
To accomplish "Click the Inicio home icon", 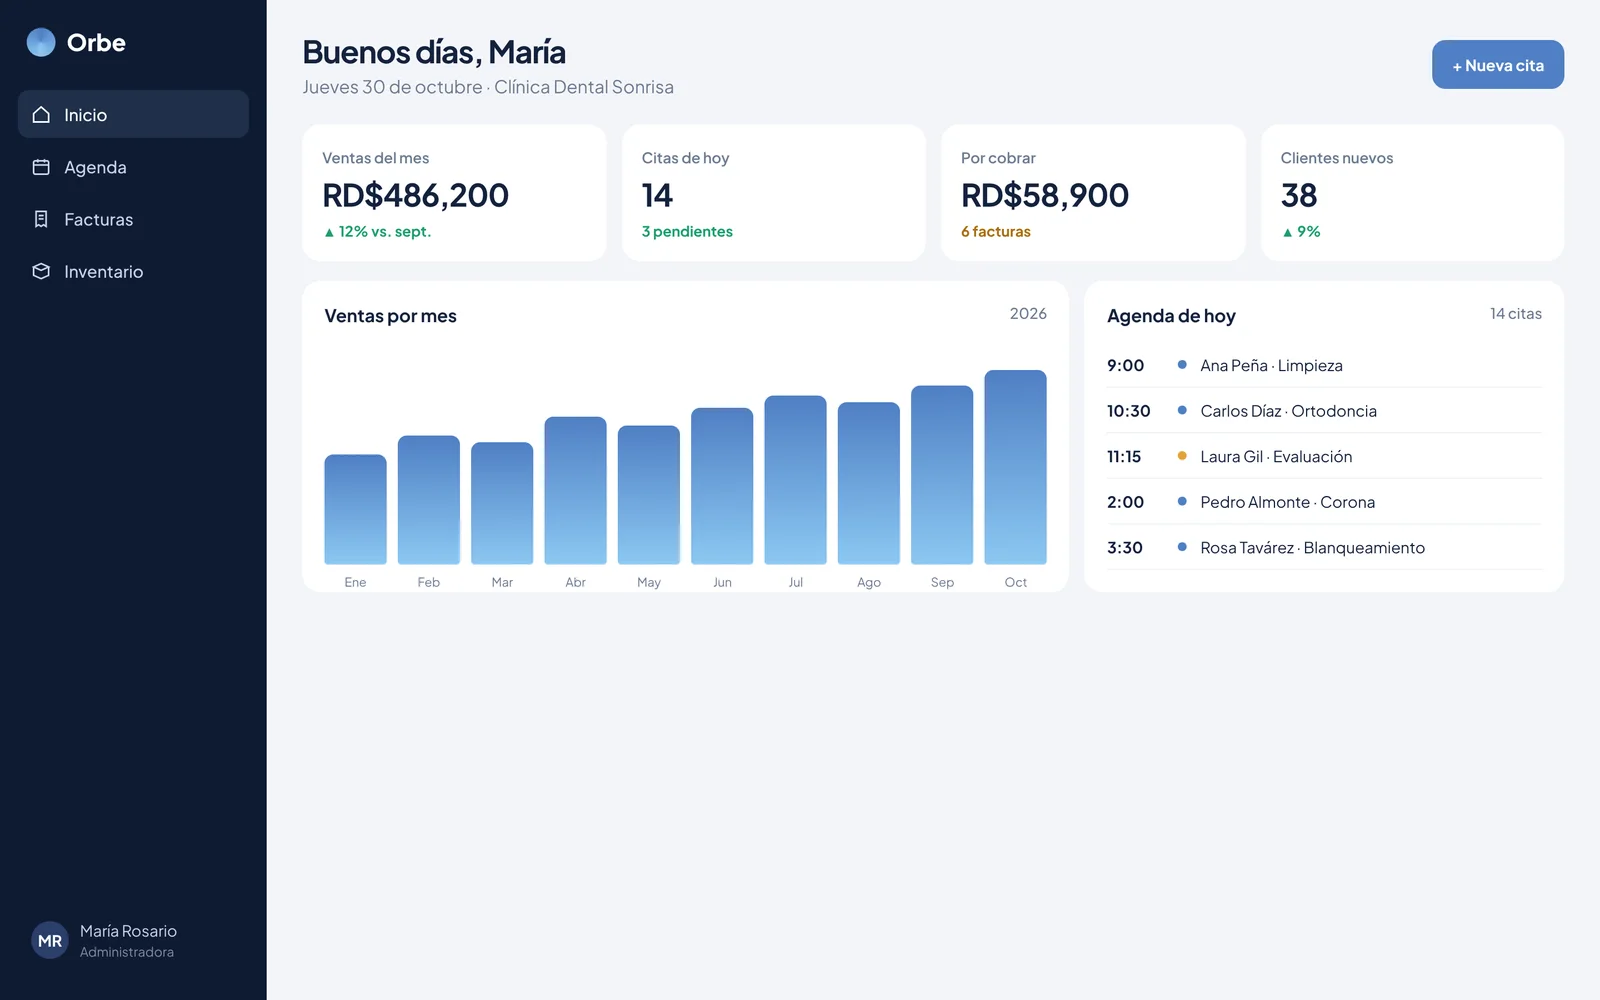I will [41, 115].
